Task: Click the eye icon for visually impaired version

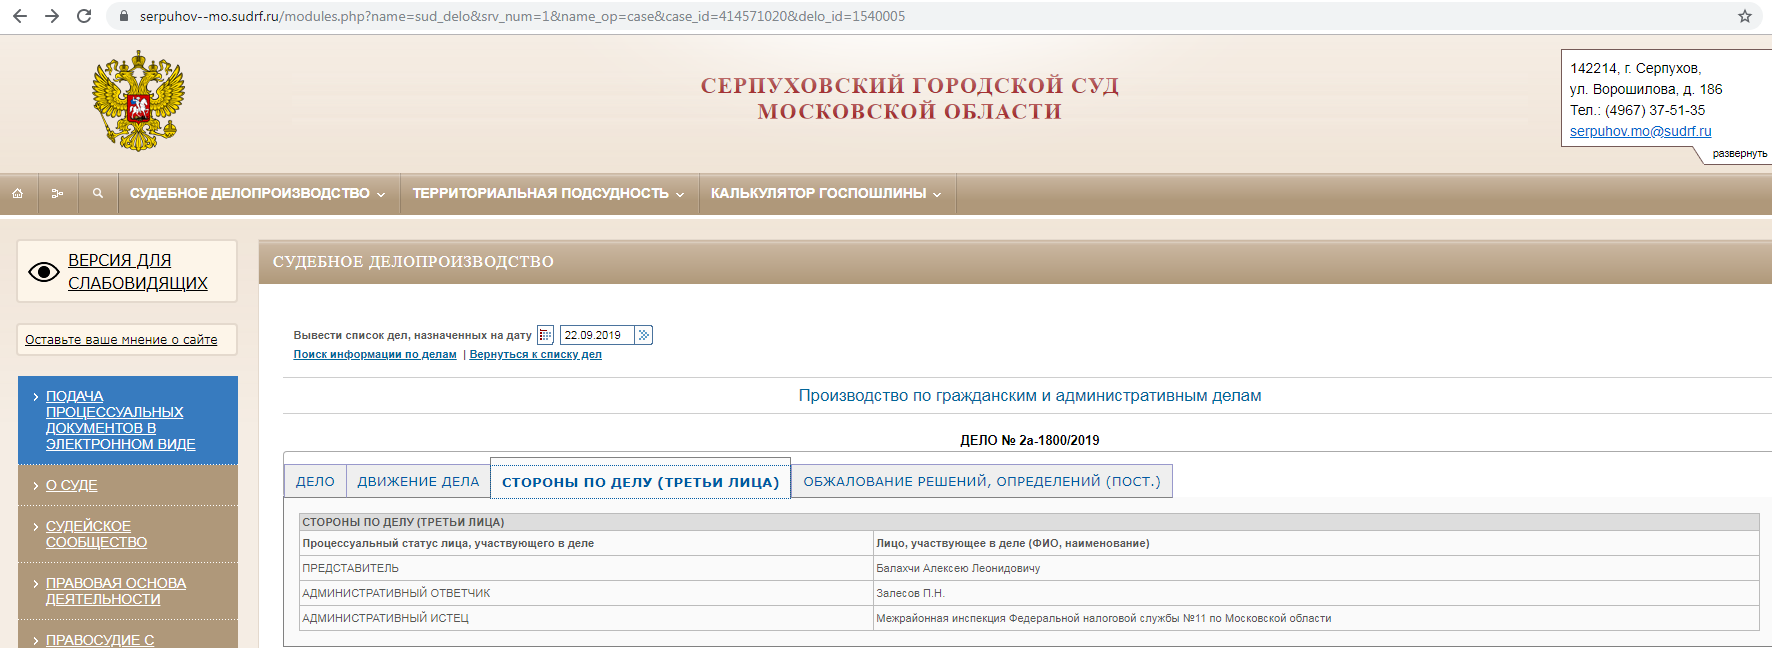Action: point(44,272)
